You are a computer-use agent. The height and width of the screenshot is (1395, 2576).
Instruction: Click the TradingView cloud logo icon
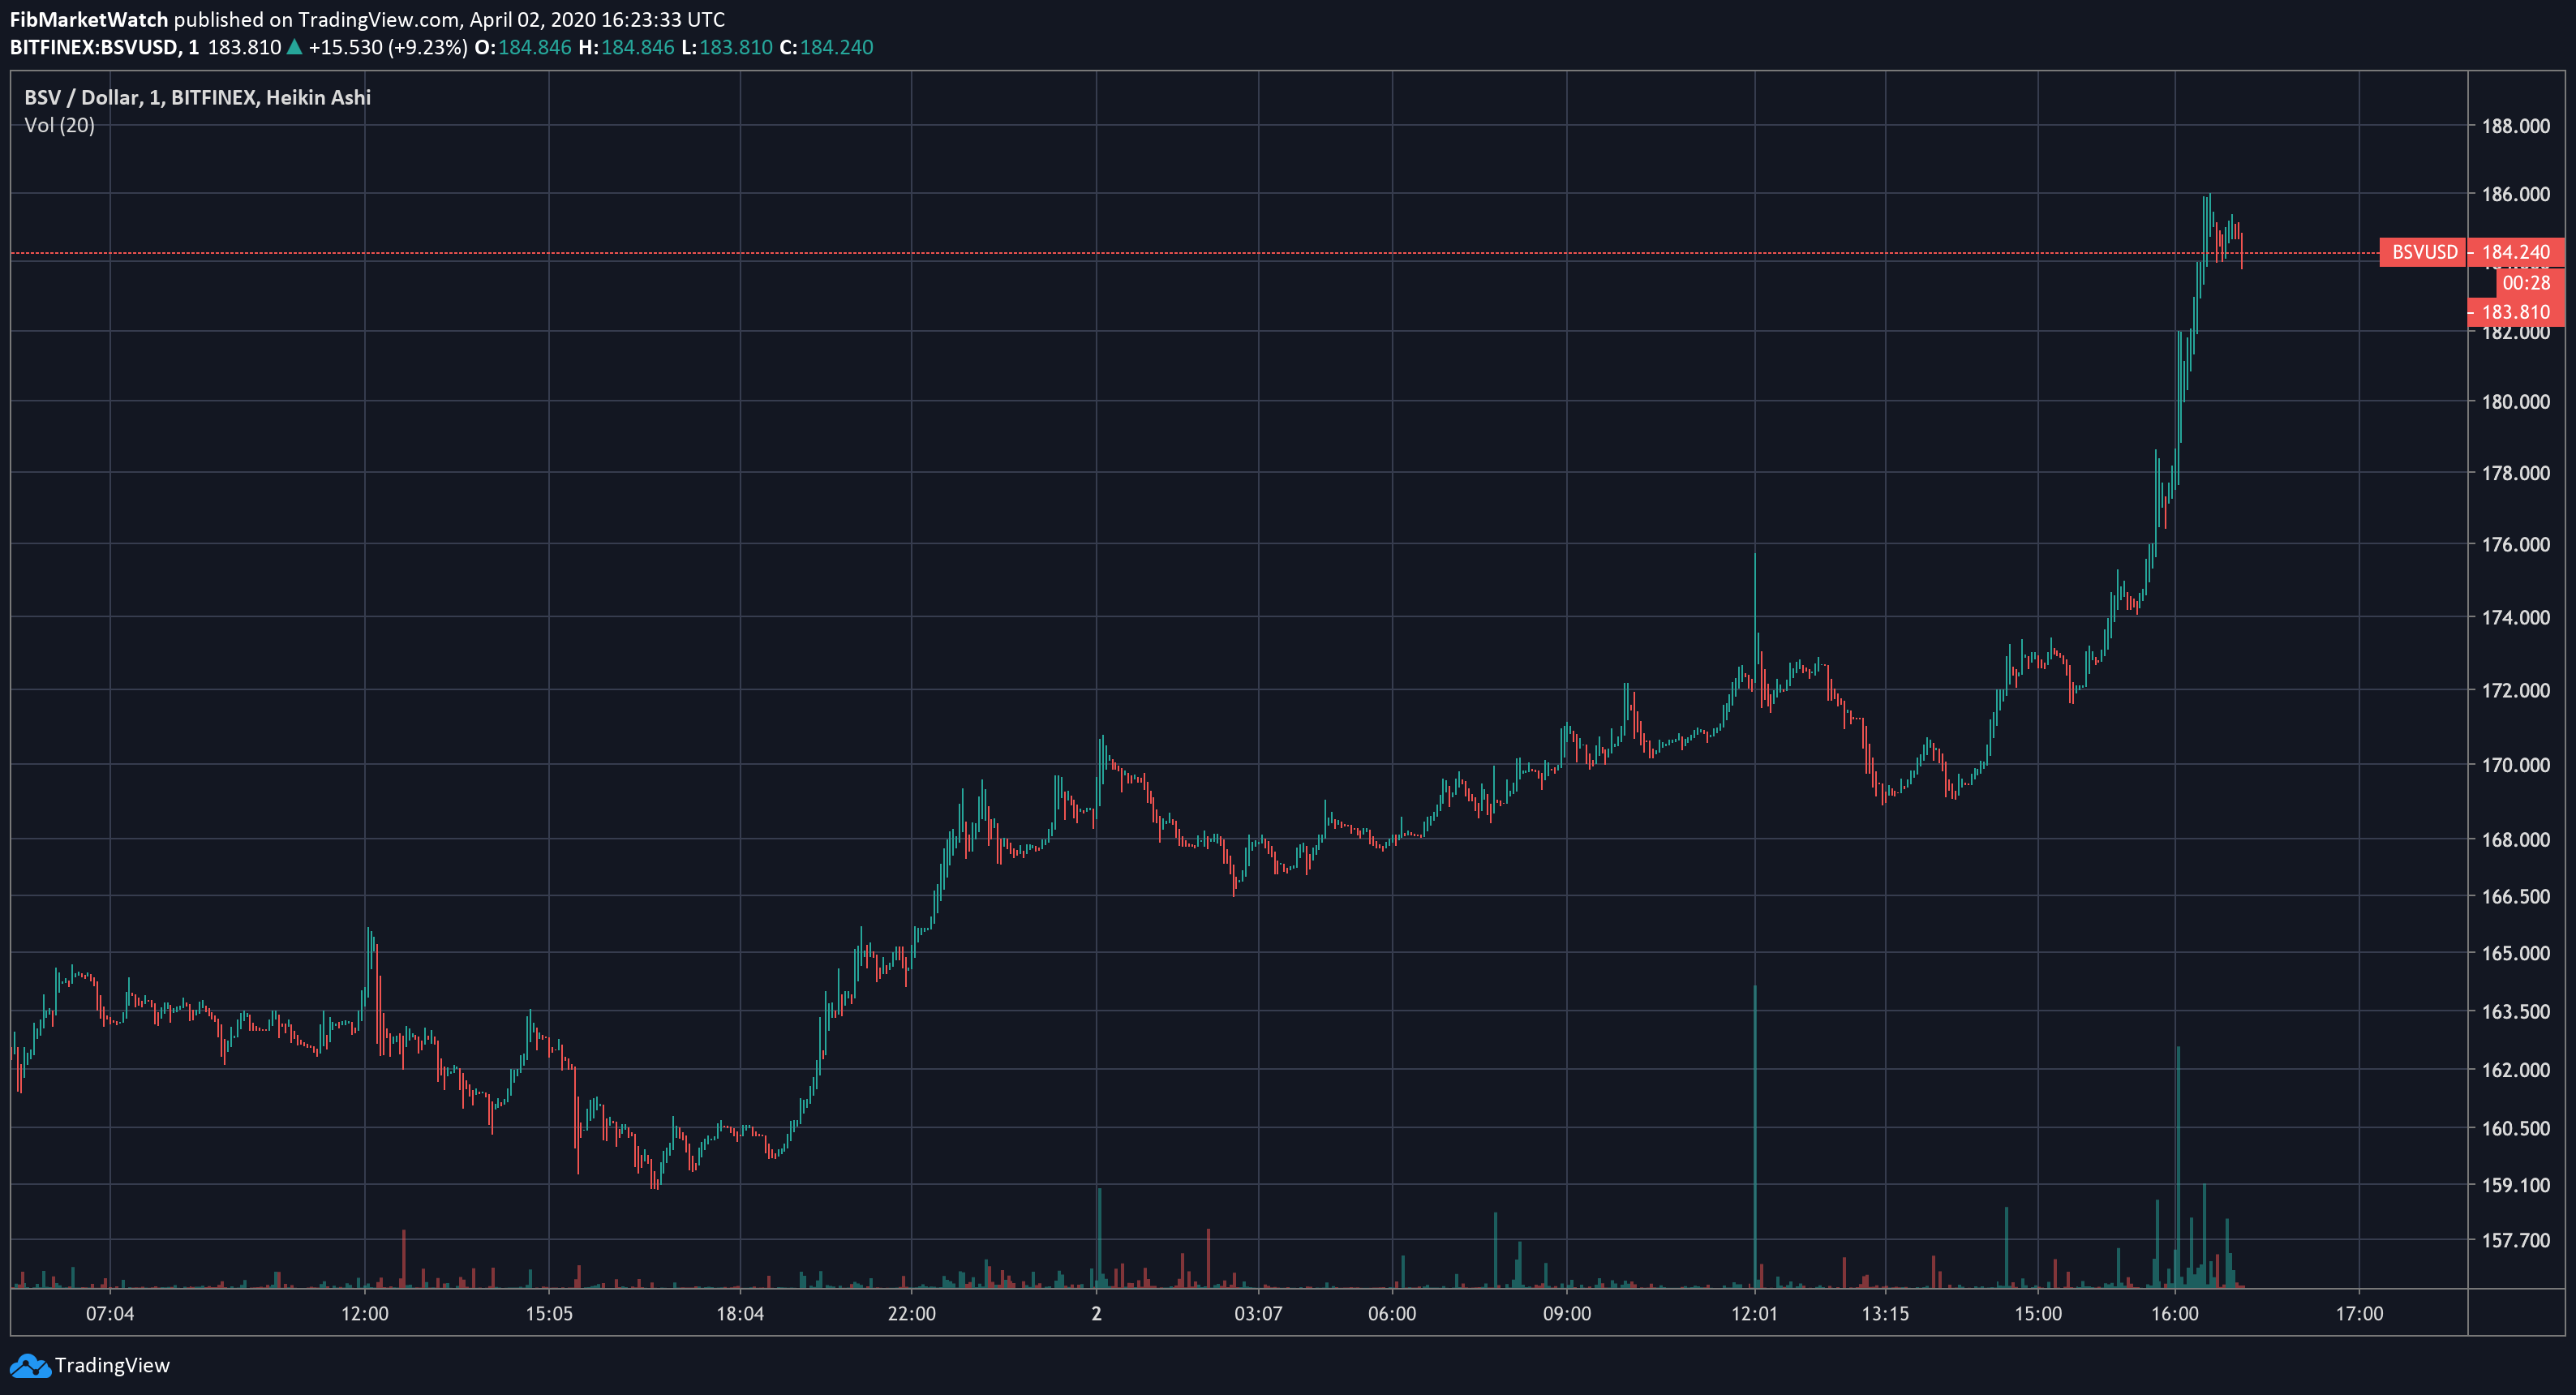(x=29, y=1366)
